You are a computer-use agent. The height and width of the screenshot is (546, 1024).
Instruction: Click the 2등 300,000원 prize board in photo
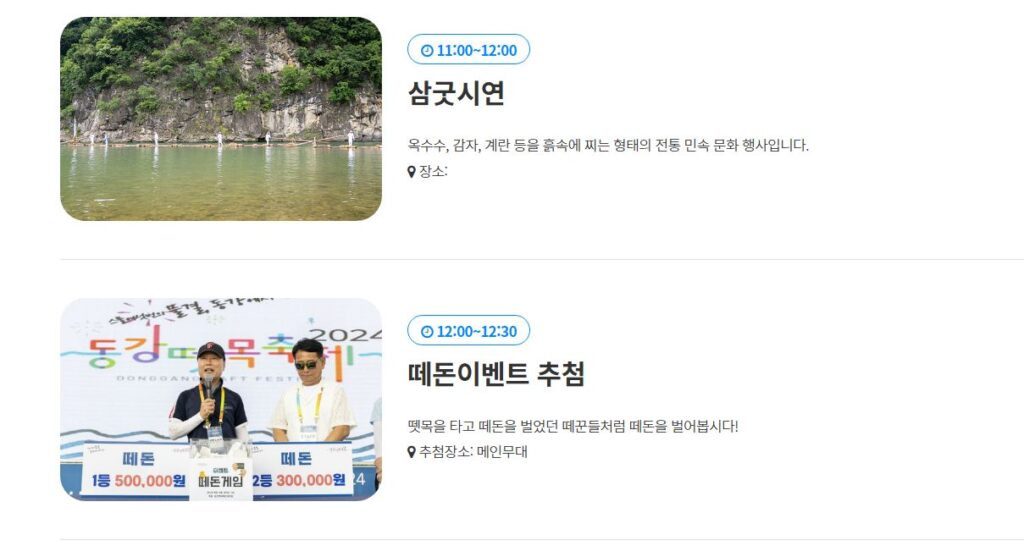301,470
